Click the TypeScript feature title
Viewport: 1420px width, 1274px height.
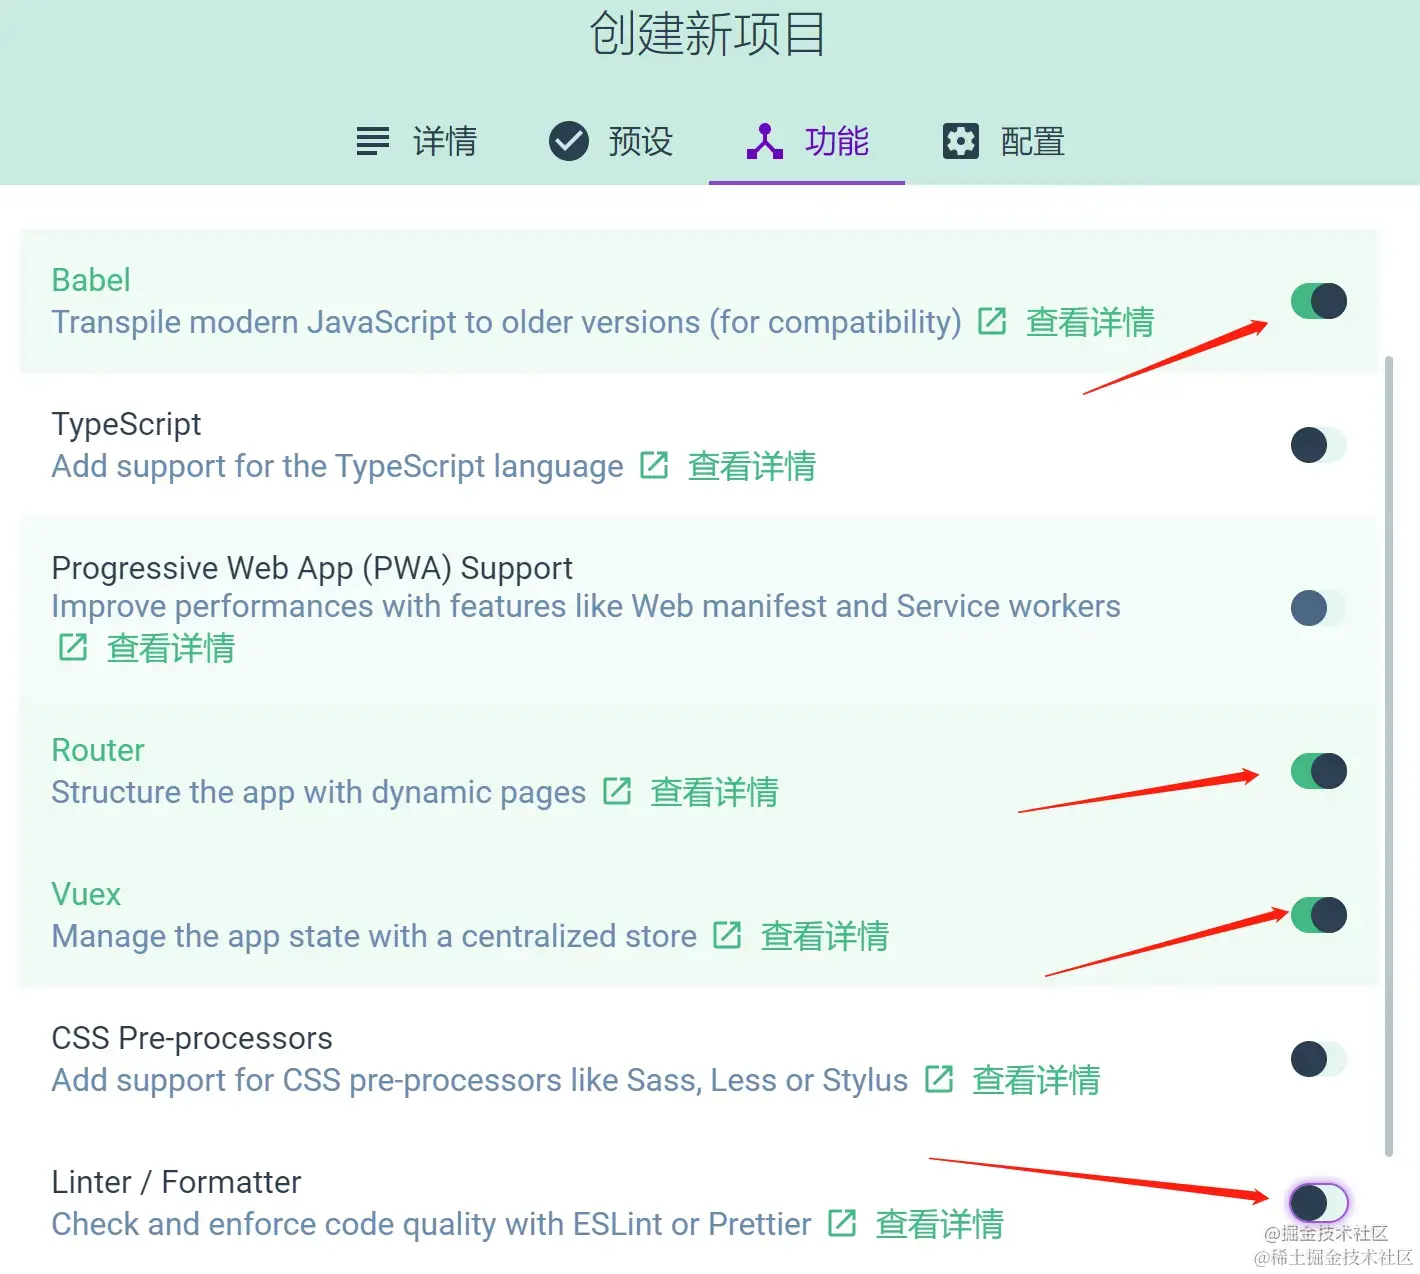[126, 424]
